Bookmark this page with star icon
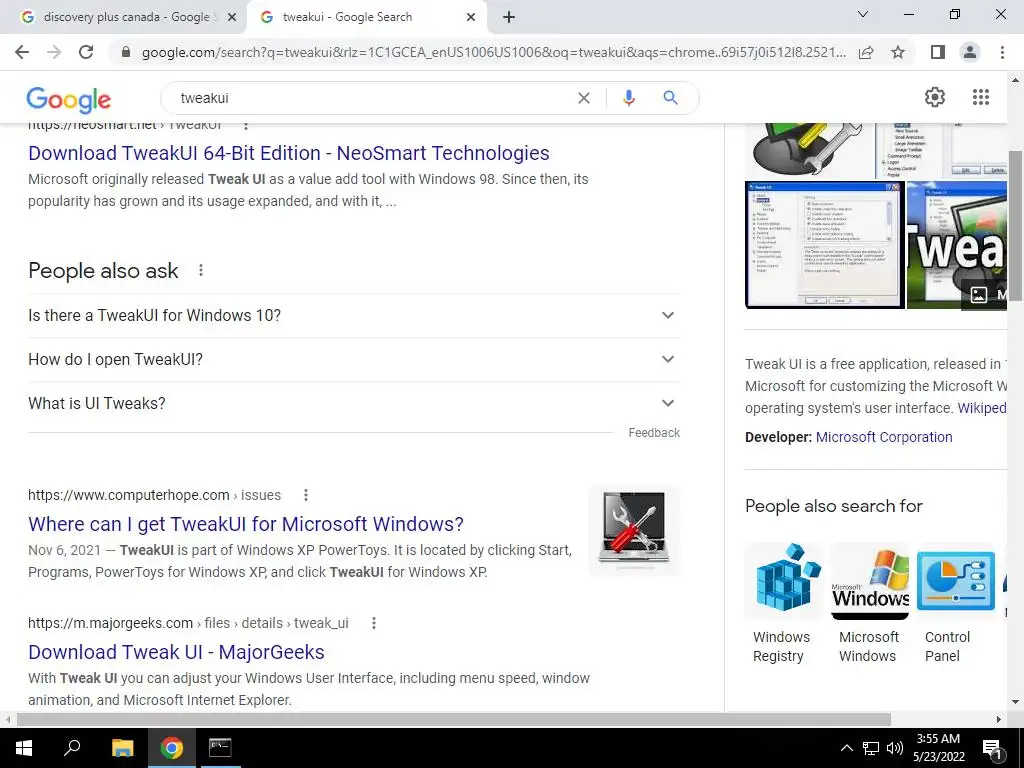Viewport: 1024px width, 768px height. point(898,52)
